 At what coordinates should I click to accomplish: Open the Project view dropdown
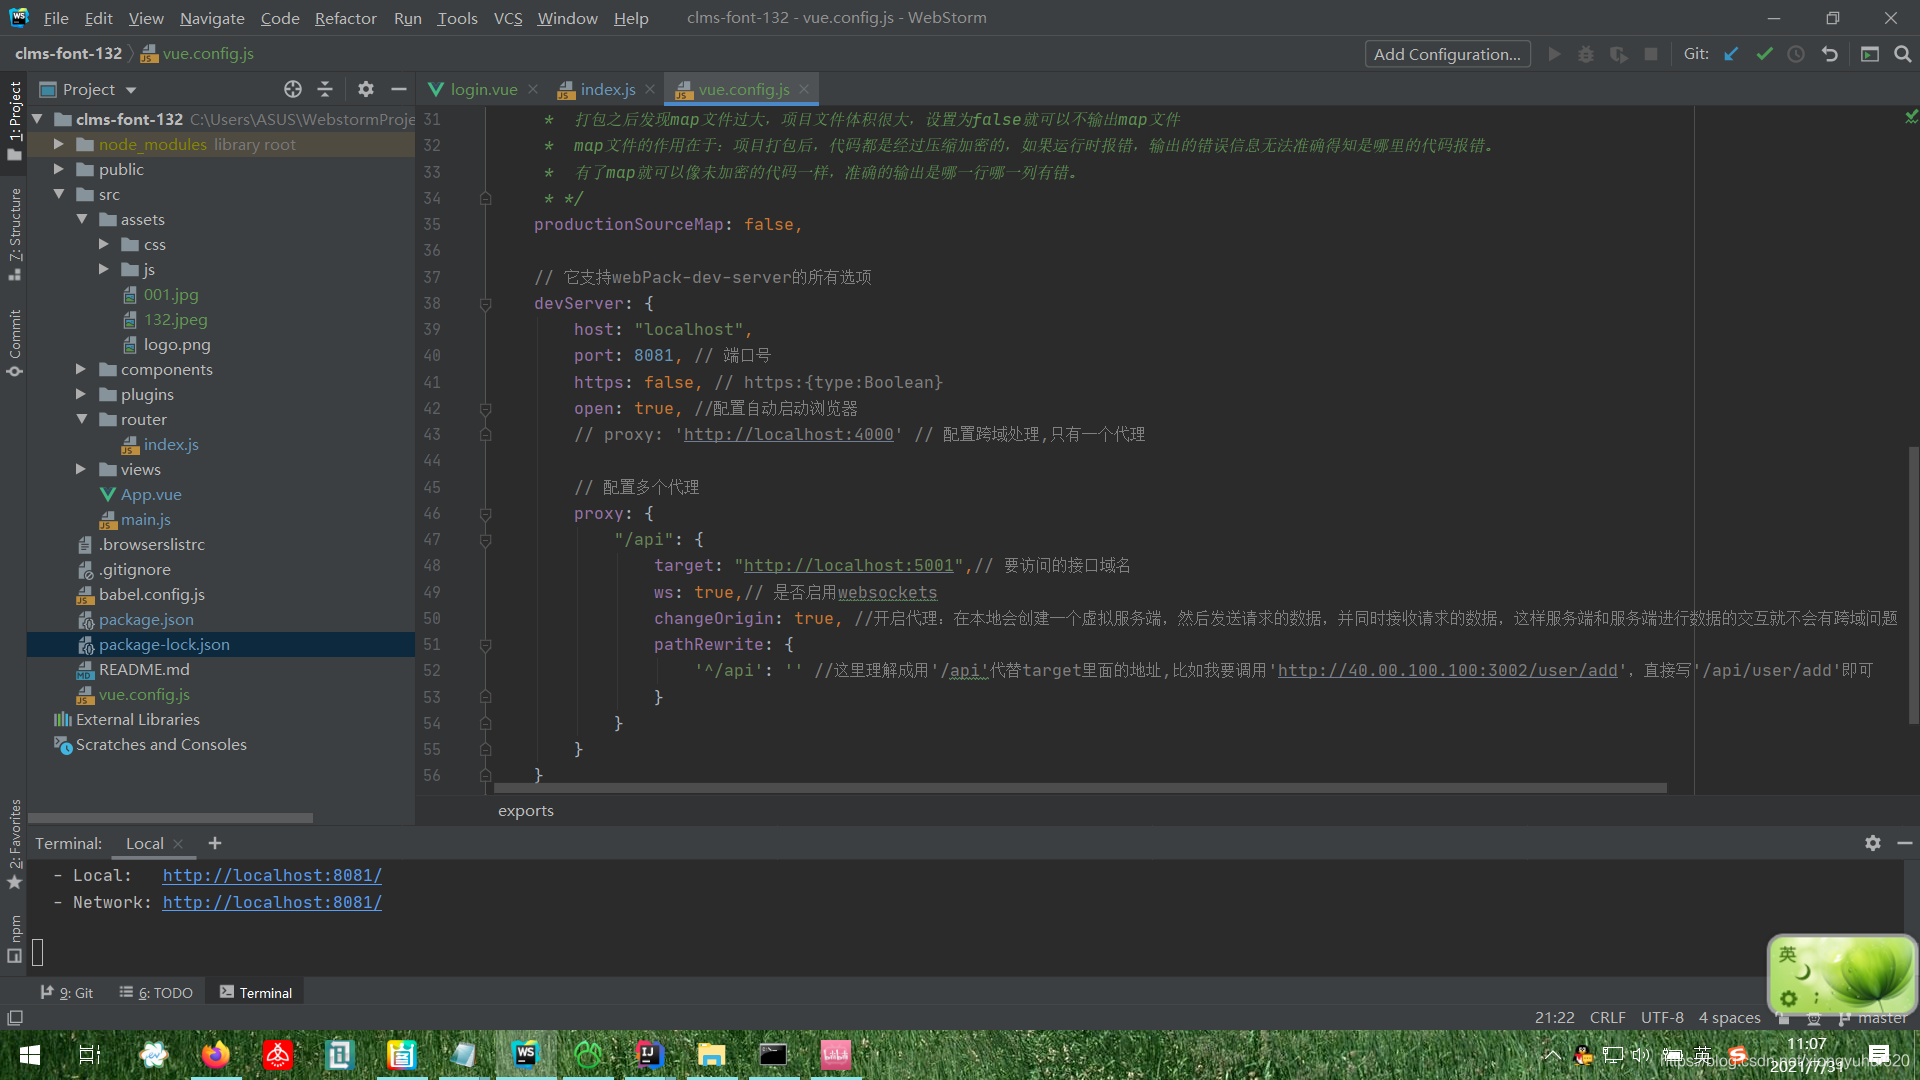coord(131,90)
